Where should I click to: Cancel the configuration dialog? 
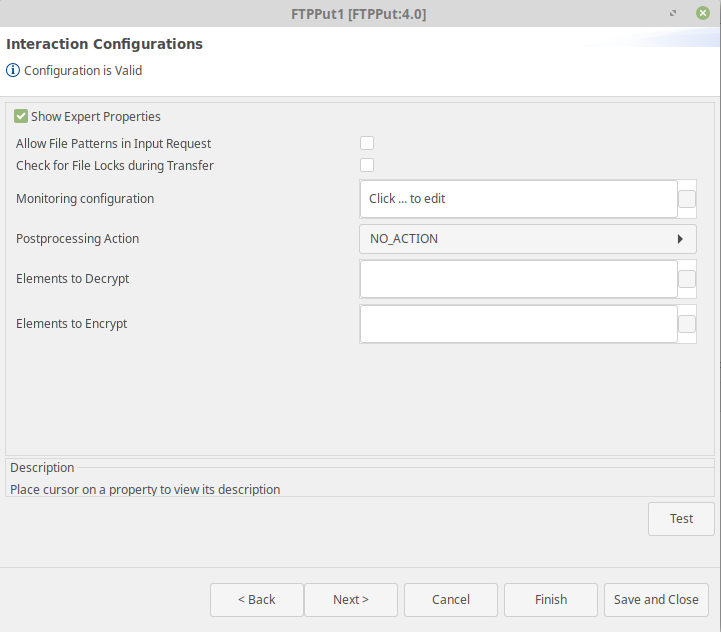tap(451, 600)
